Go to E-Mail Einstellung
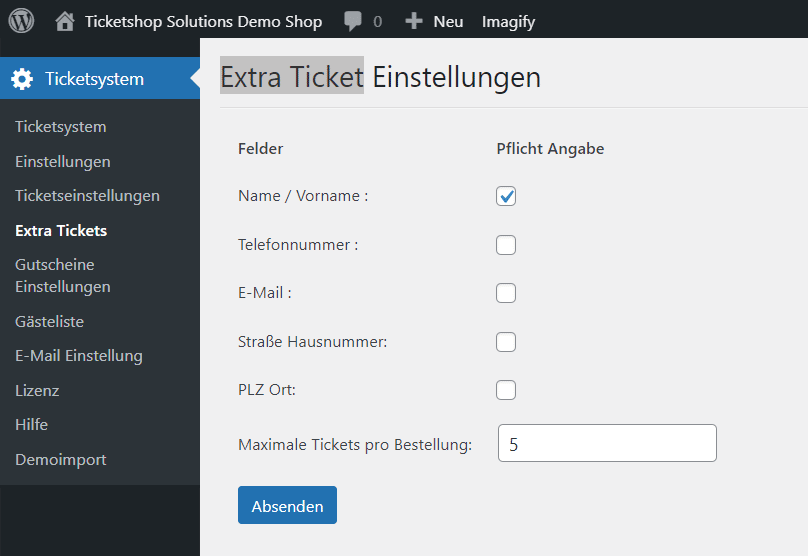The height and width of the screenshot is (556, 808). pos(79,356)
